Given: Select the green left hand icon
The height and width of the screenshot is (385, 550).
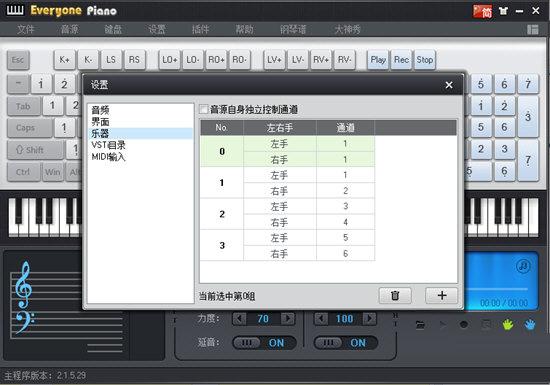Looking at the screenshot, I should tap(508, 325).
